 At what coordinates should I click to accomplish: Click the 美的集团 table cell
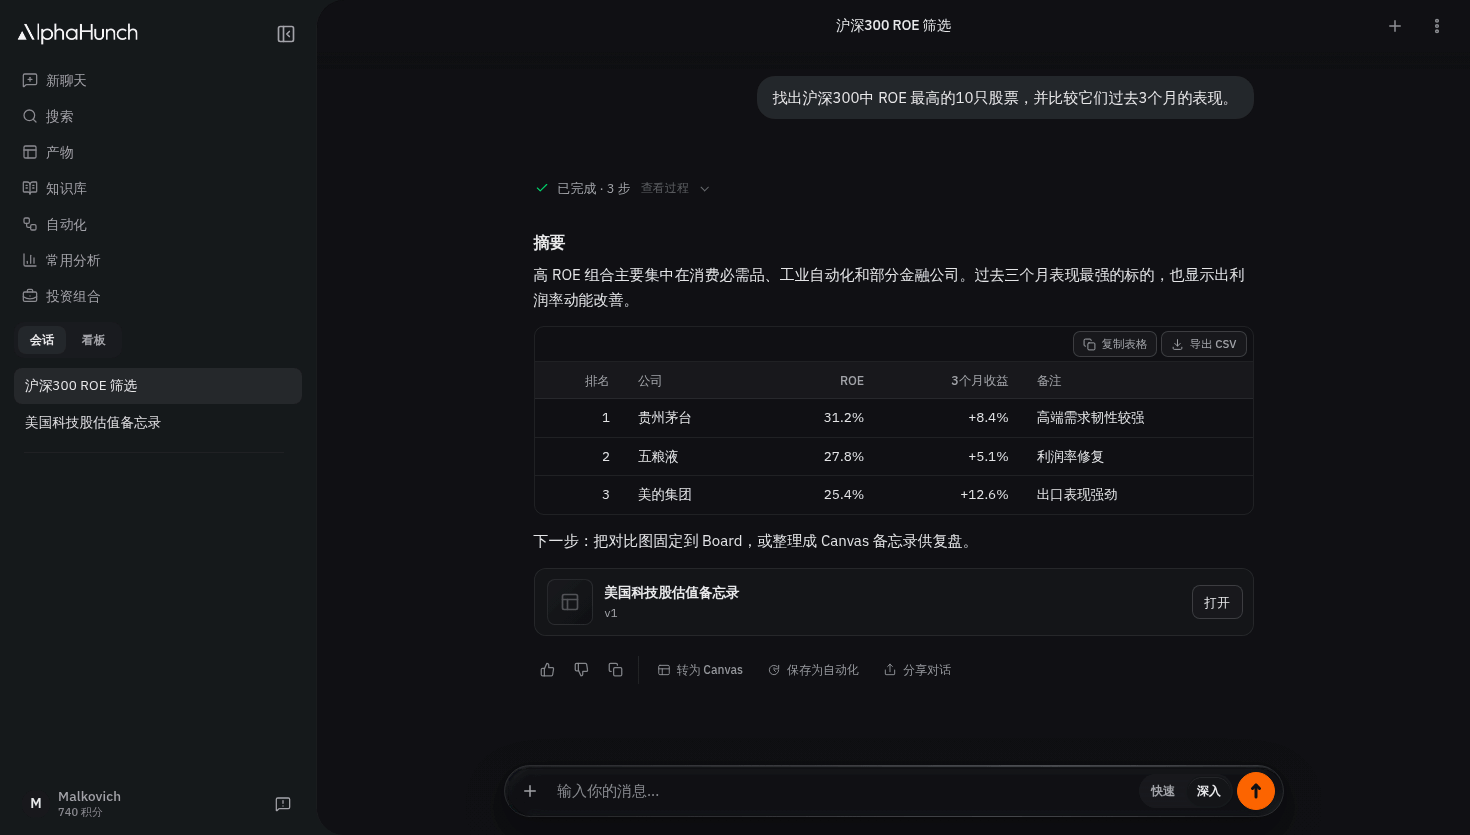point(665,495)
